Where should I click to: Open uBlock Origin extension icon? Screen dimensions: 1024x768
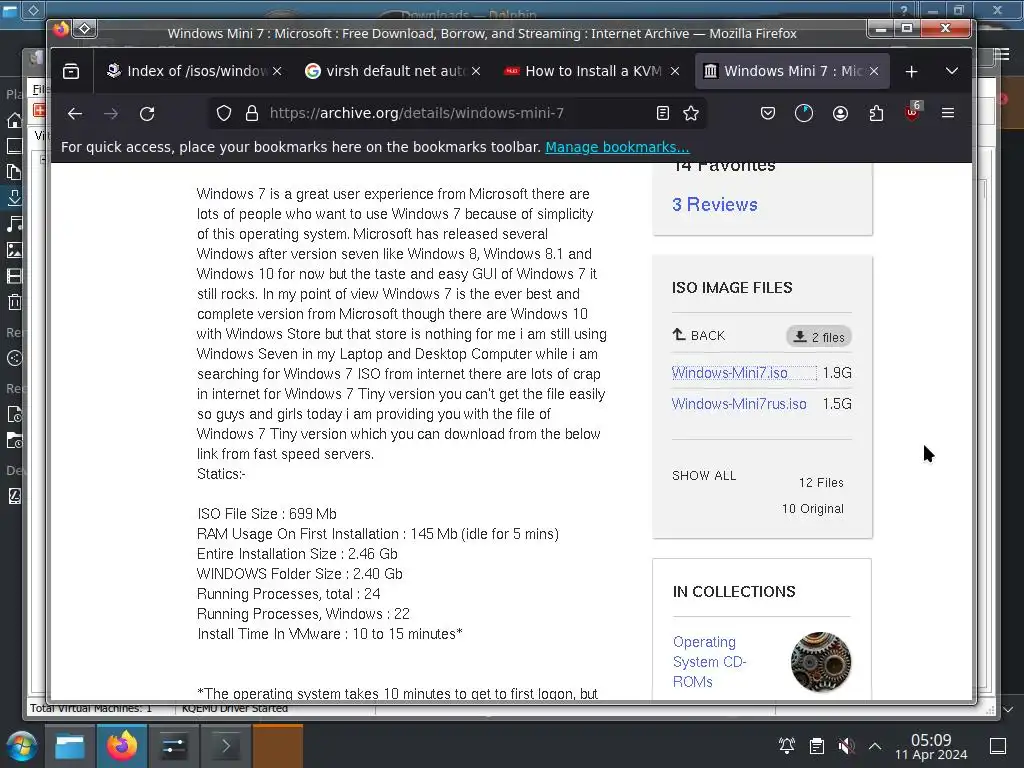tap(912, 112)
